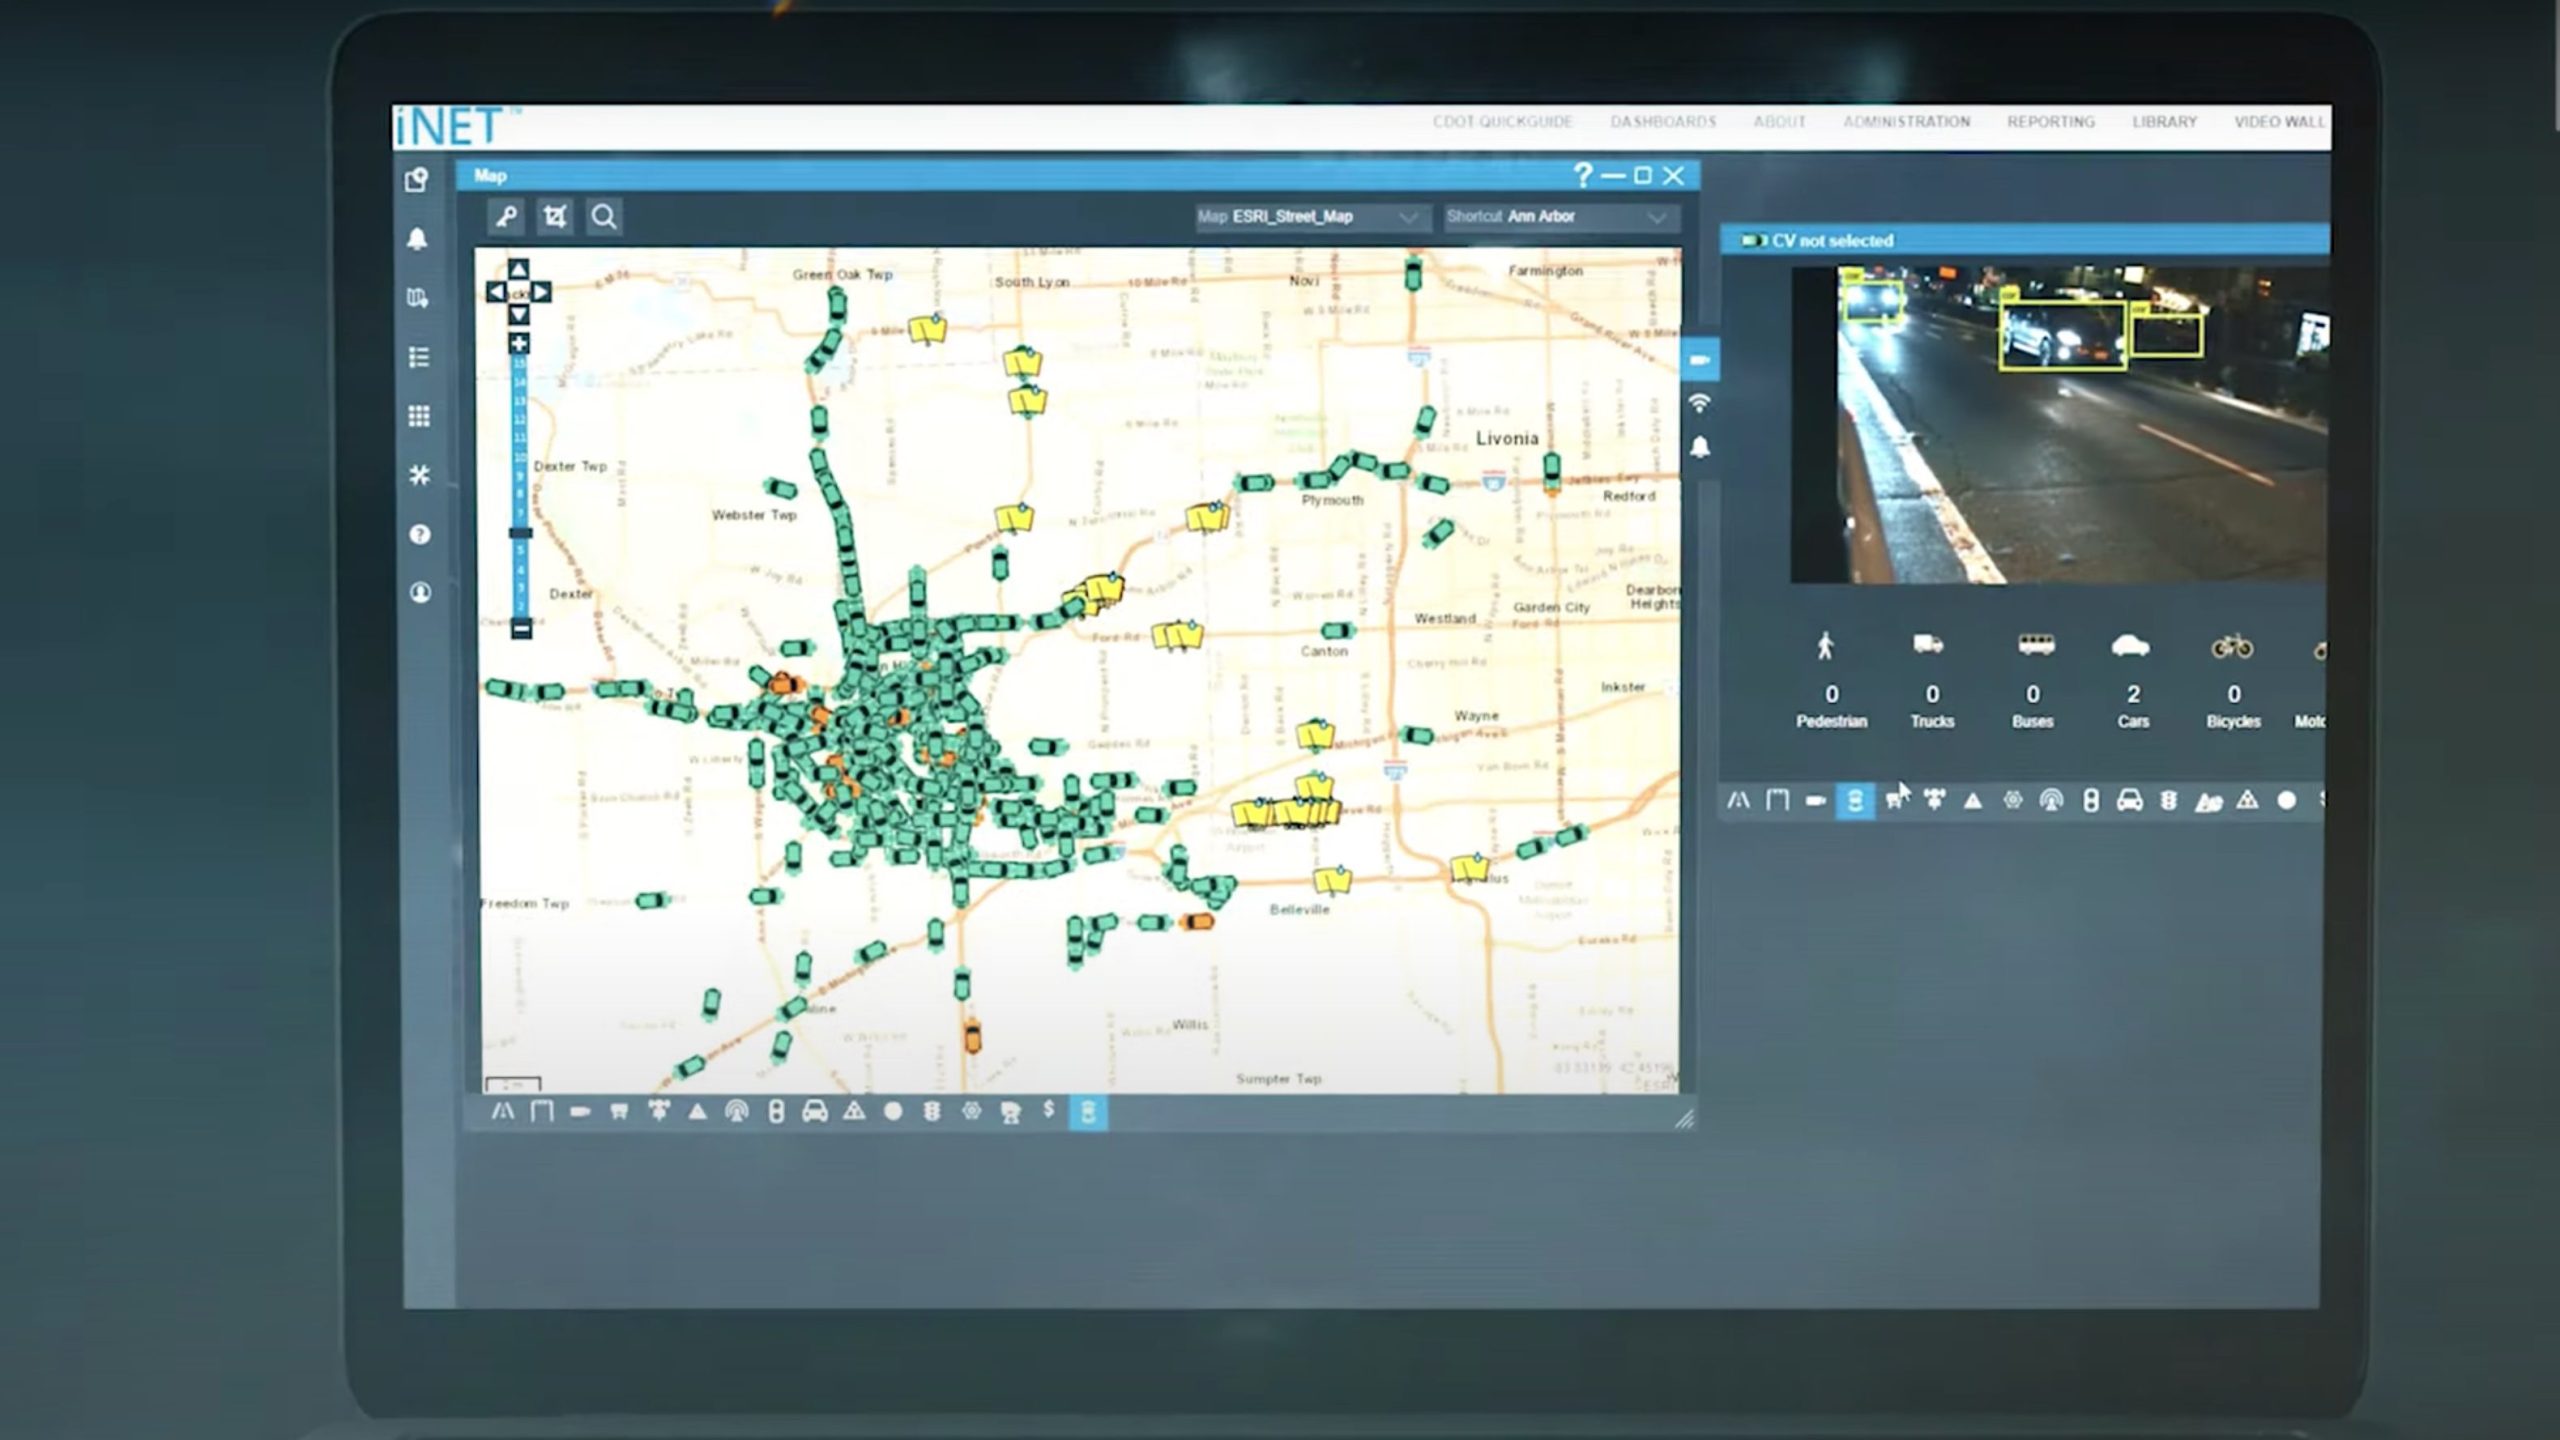
Task: Open the DASHBOARDS menu
Action: (1662, 122)
